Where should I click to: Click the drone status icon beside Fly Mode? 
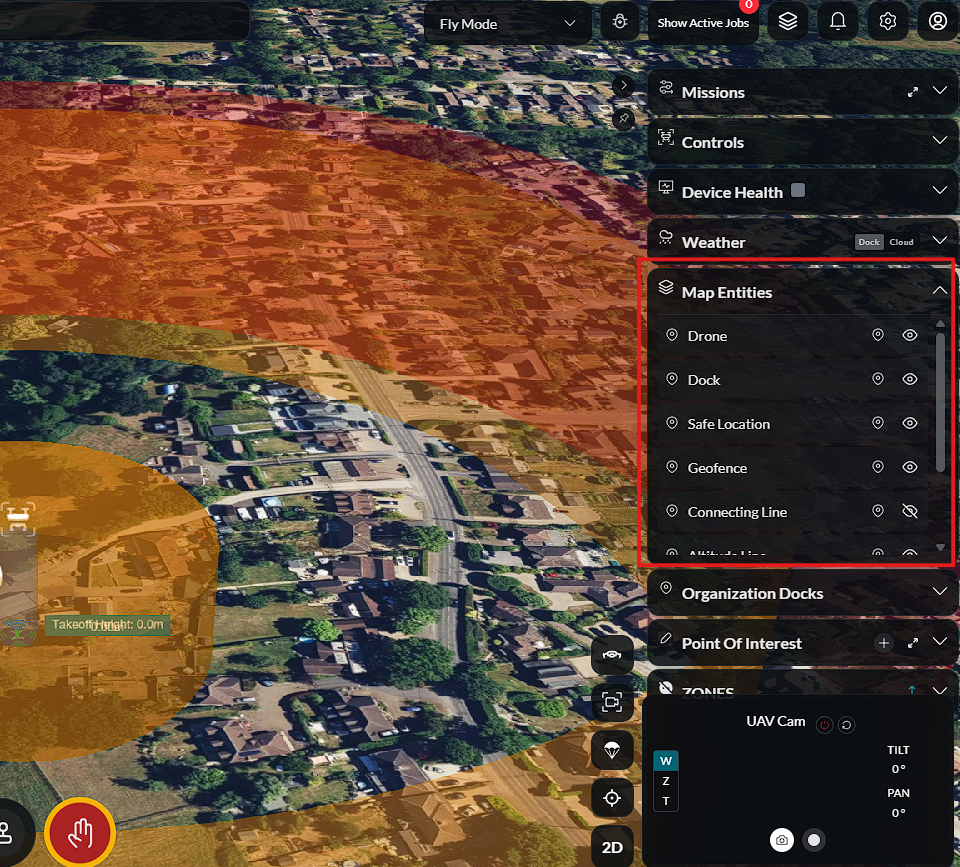point(620,23)
